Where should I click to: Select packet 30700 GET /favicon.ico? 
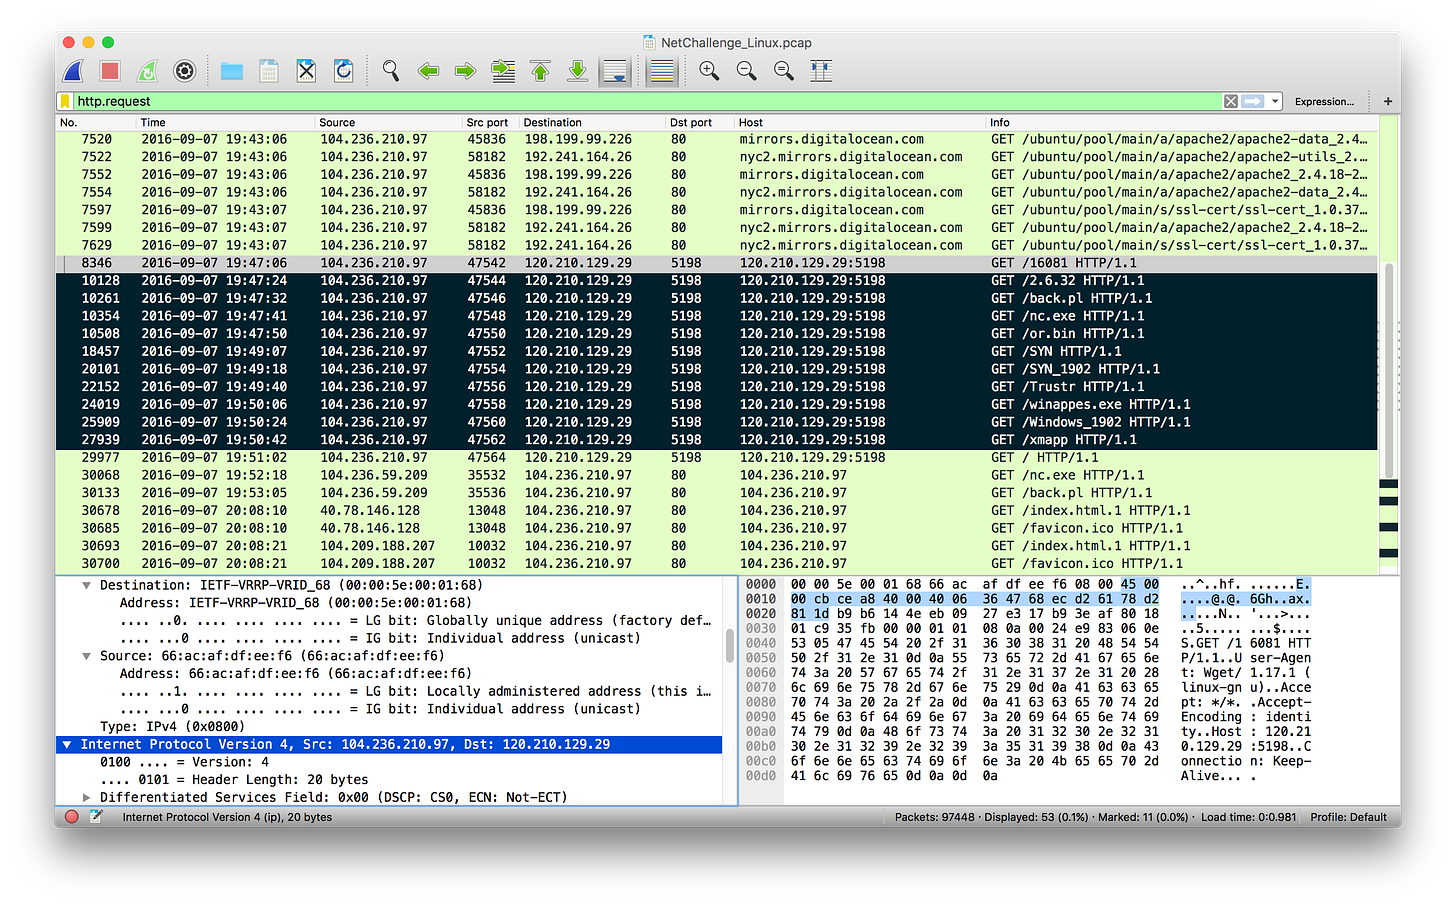717,564
